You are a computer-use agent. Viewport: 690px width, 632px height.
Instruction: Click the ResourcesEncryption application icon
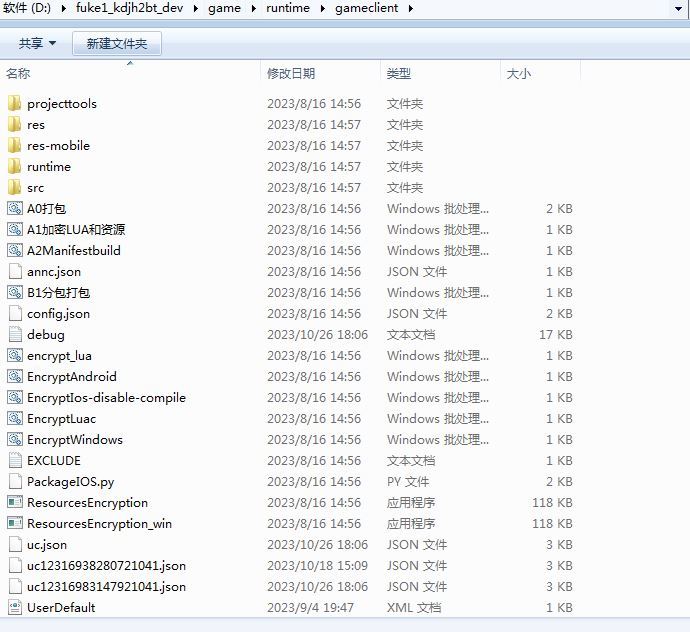coord(14,502)
